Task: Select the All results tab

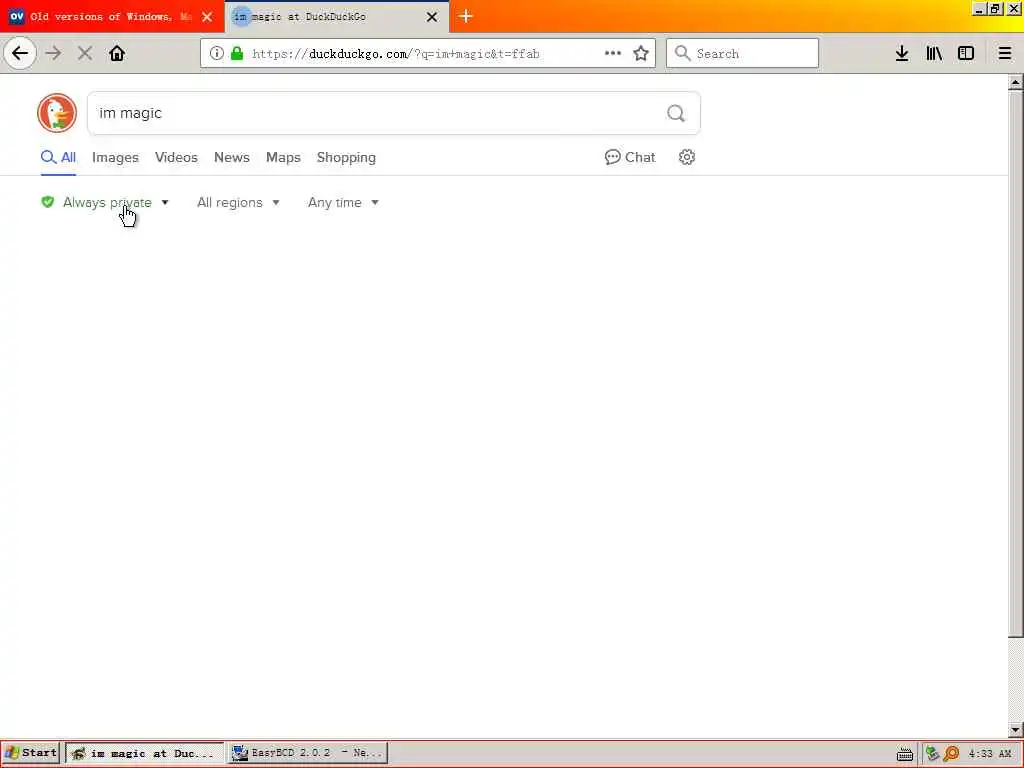Action: pyautogui.click(x=58, y=157)
